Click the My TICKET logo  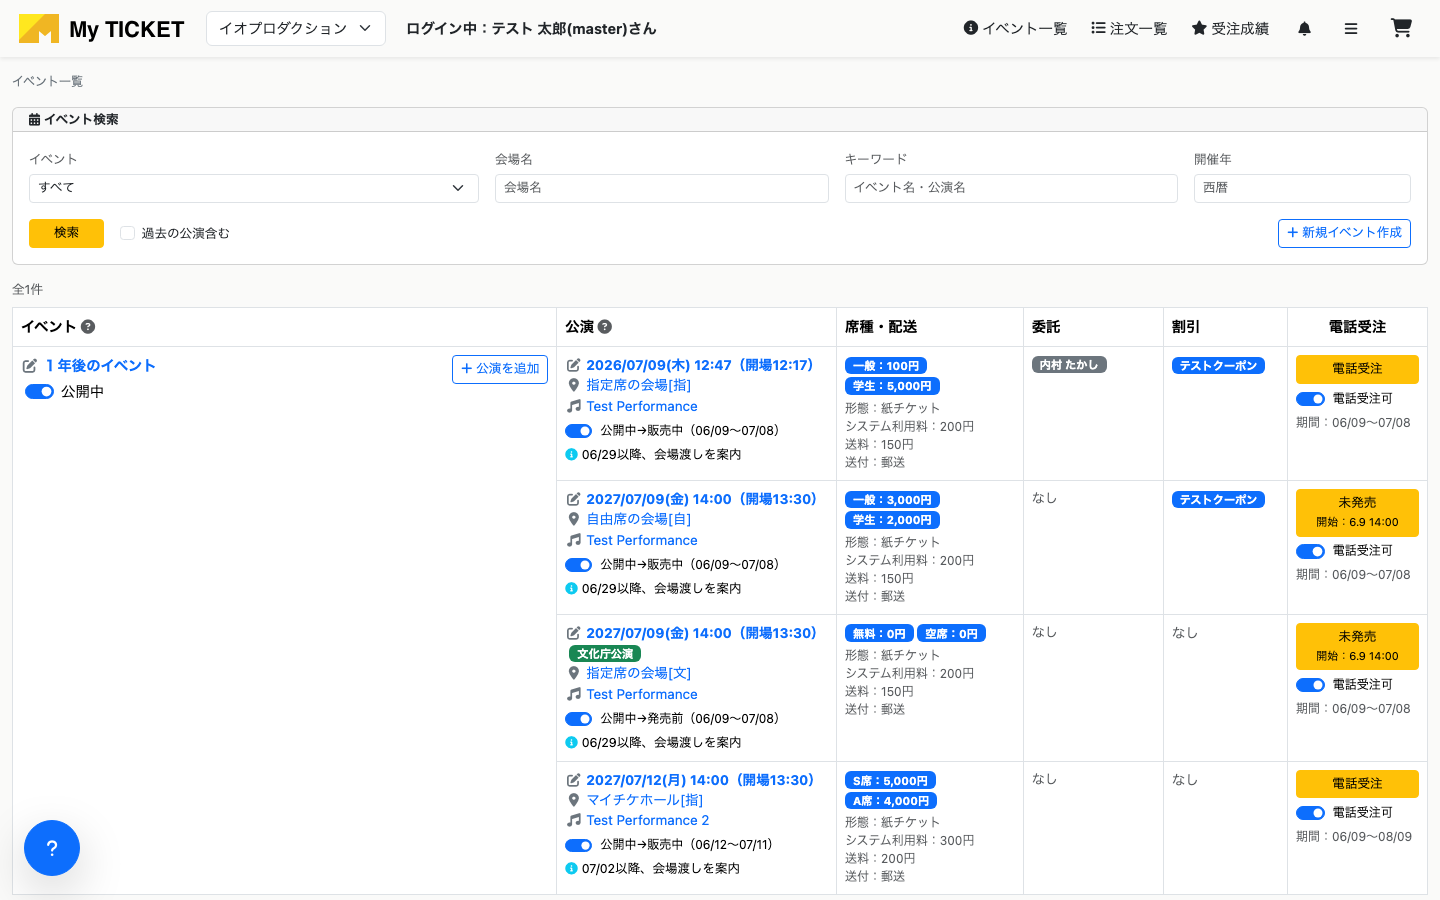tap(101, 29)
